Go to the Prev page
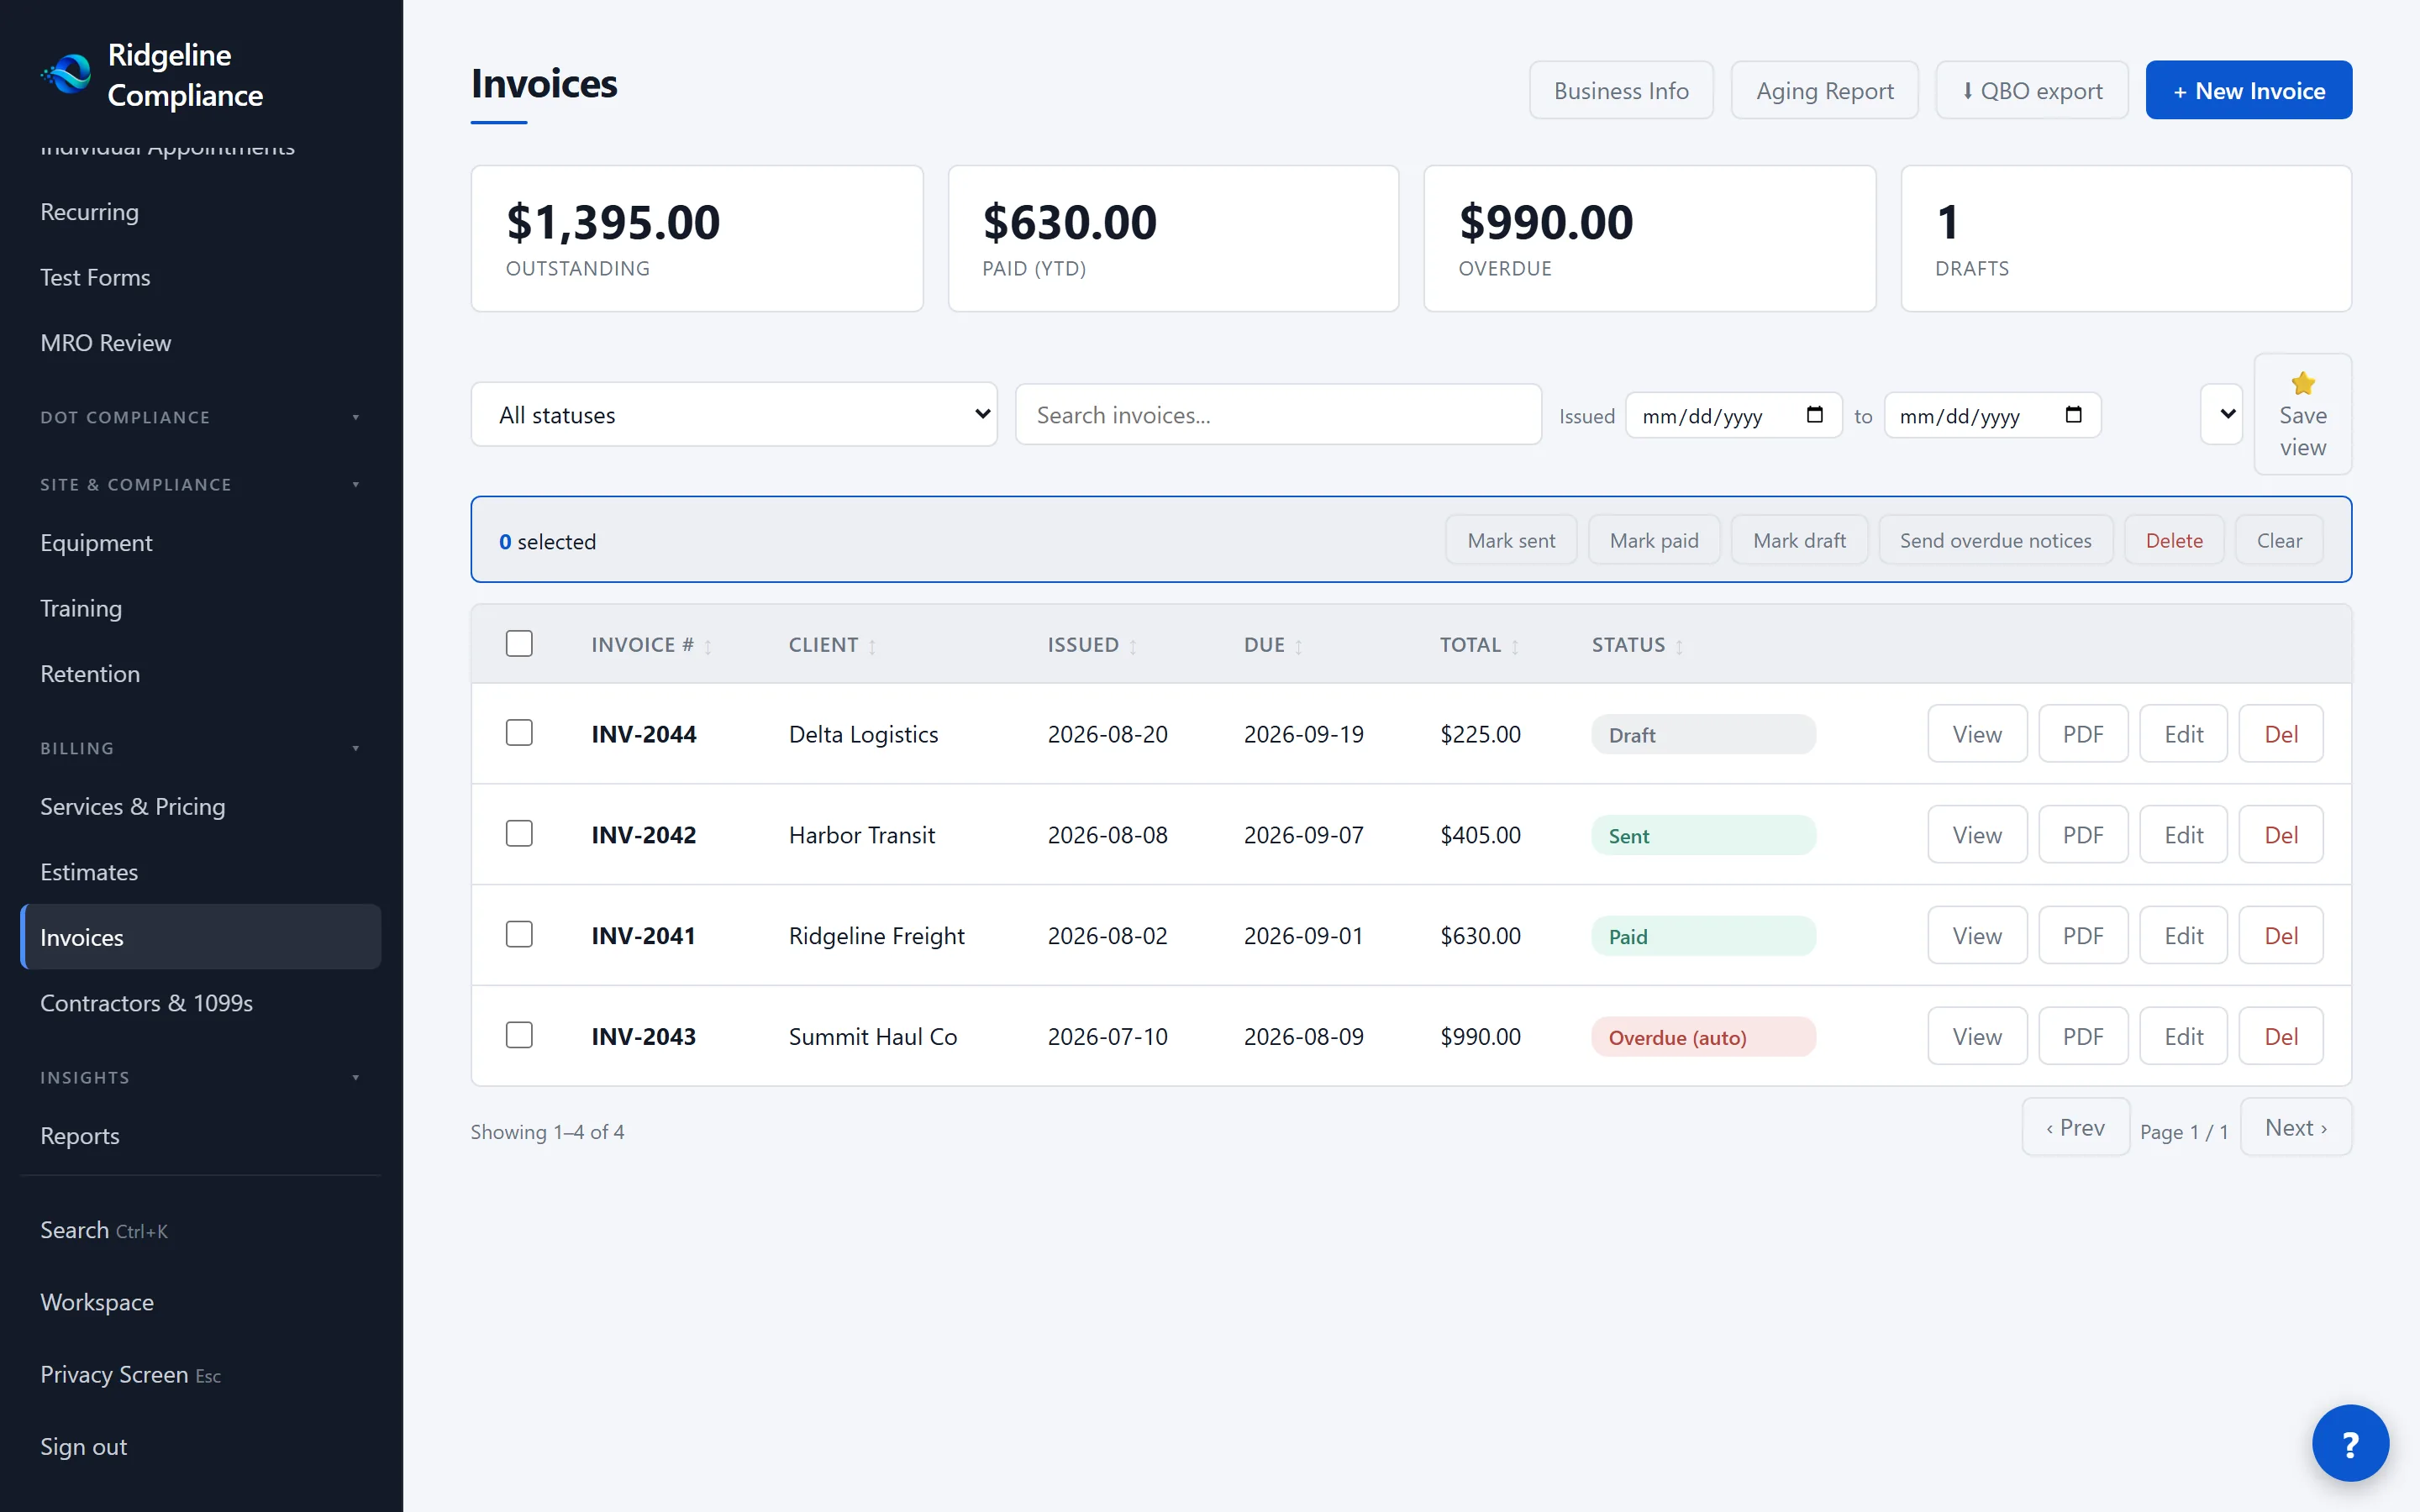2420x1512 pixels. 2076,1127
